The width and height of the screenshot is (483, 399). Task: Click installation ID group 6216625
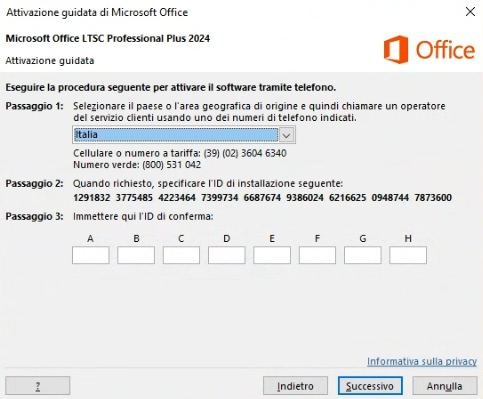(348, 198)
